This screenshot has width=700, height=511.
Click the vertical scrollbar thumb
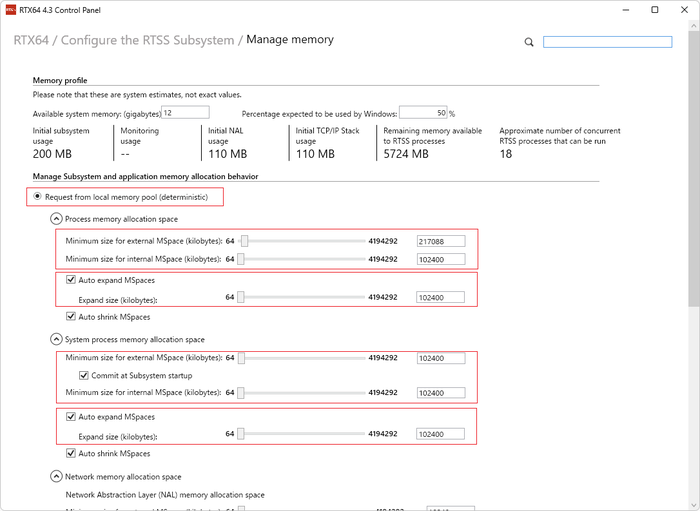pyautogui.click(x=694, y=169)
